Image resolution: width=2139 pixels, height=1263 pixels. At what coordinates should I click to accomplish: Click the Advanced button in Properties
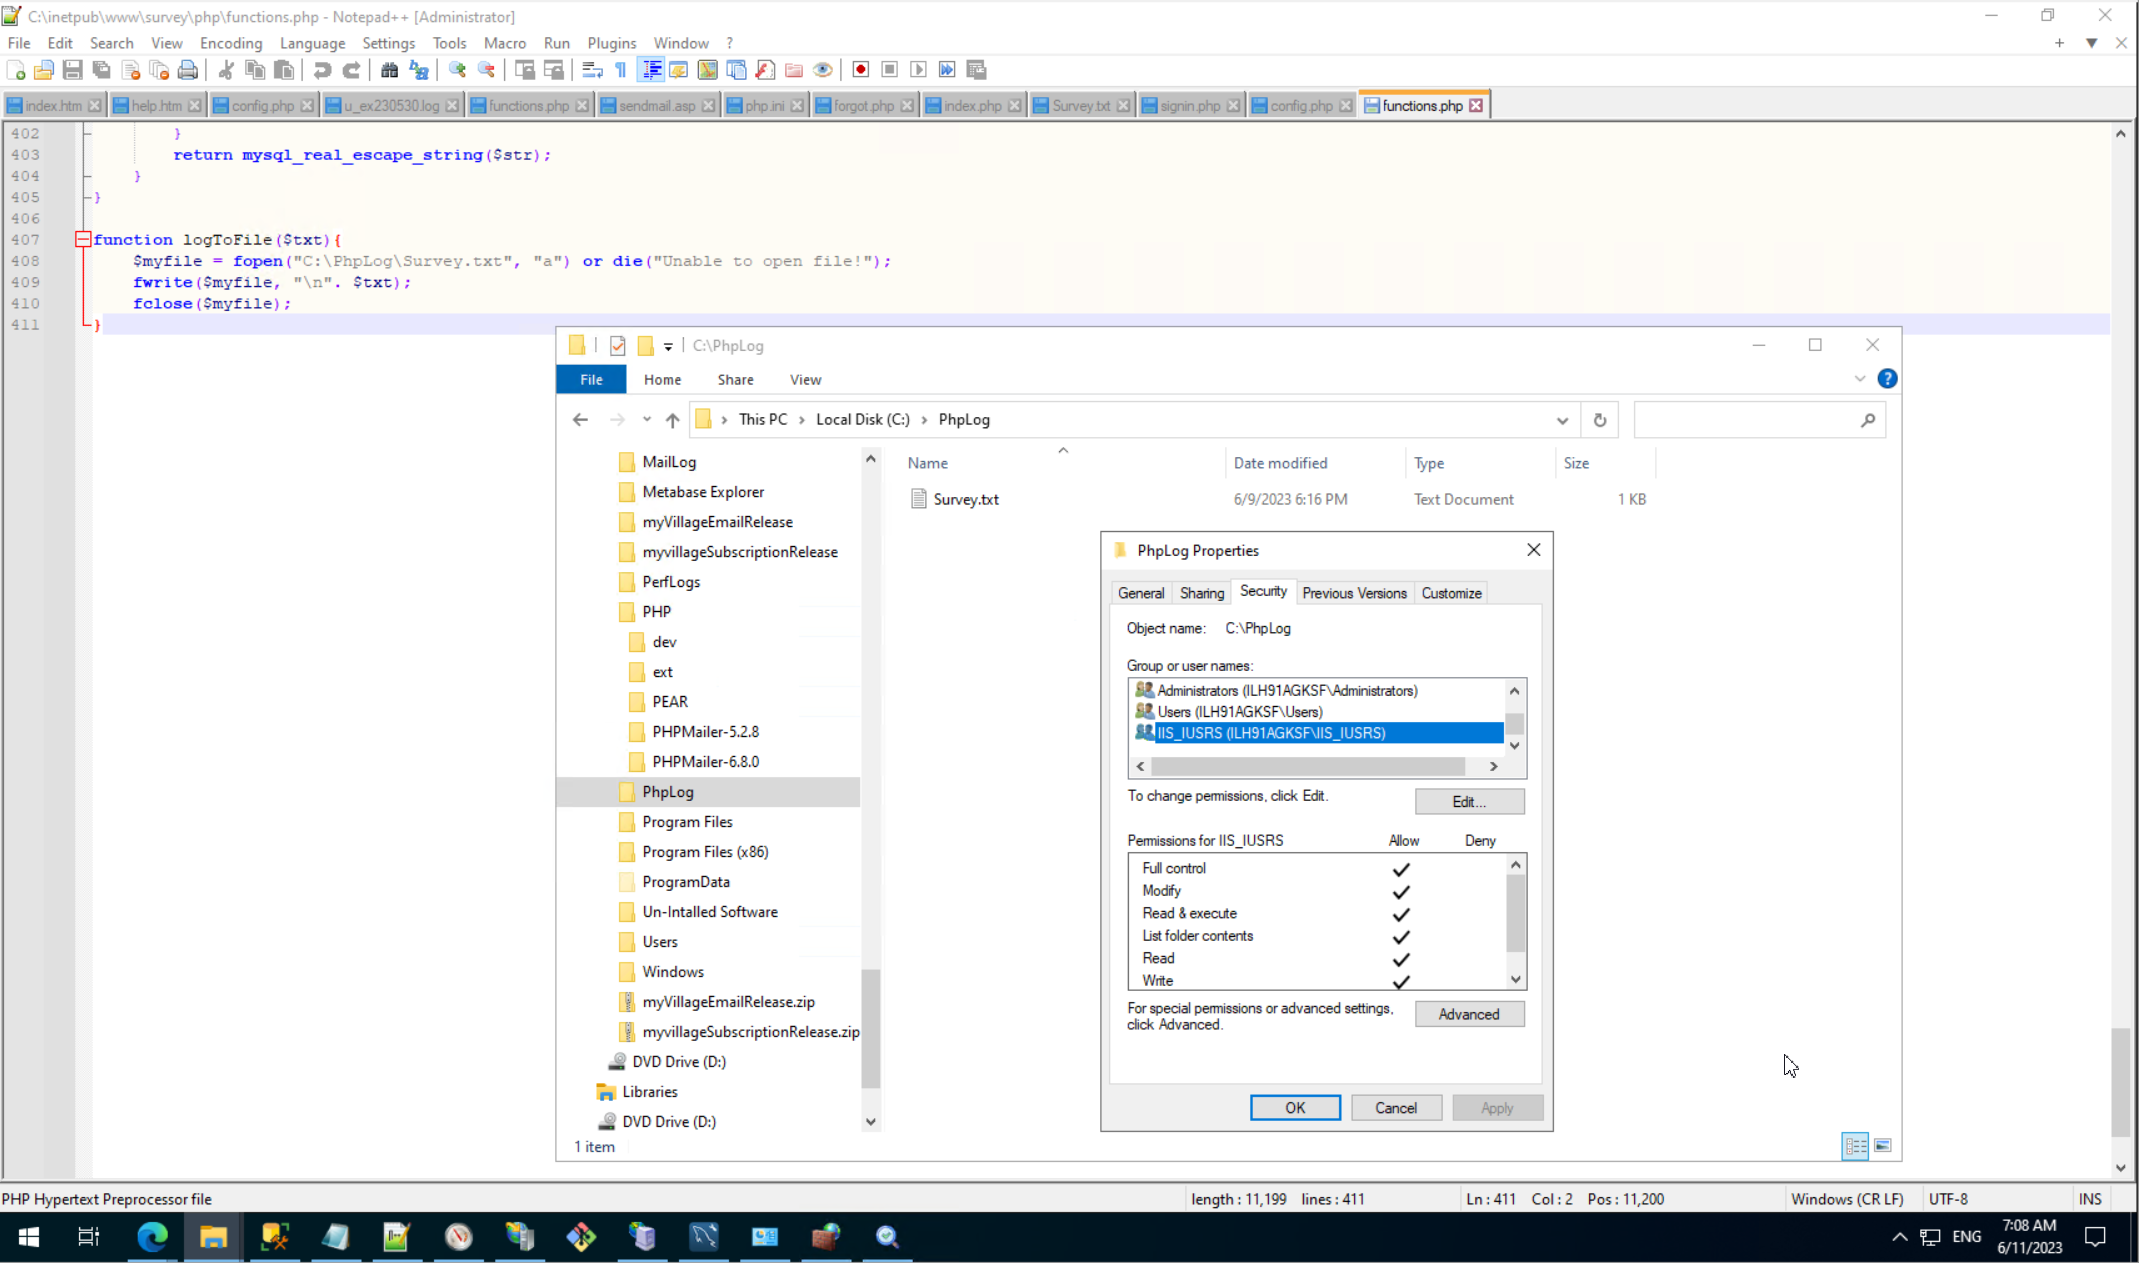coord(1468,1014)
